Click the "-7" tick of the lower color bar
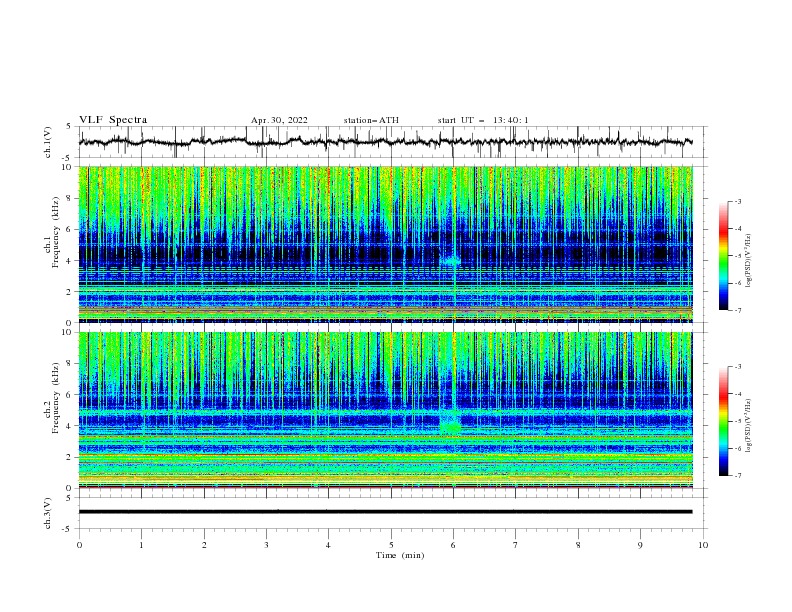 (738, 475)
